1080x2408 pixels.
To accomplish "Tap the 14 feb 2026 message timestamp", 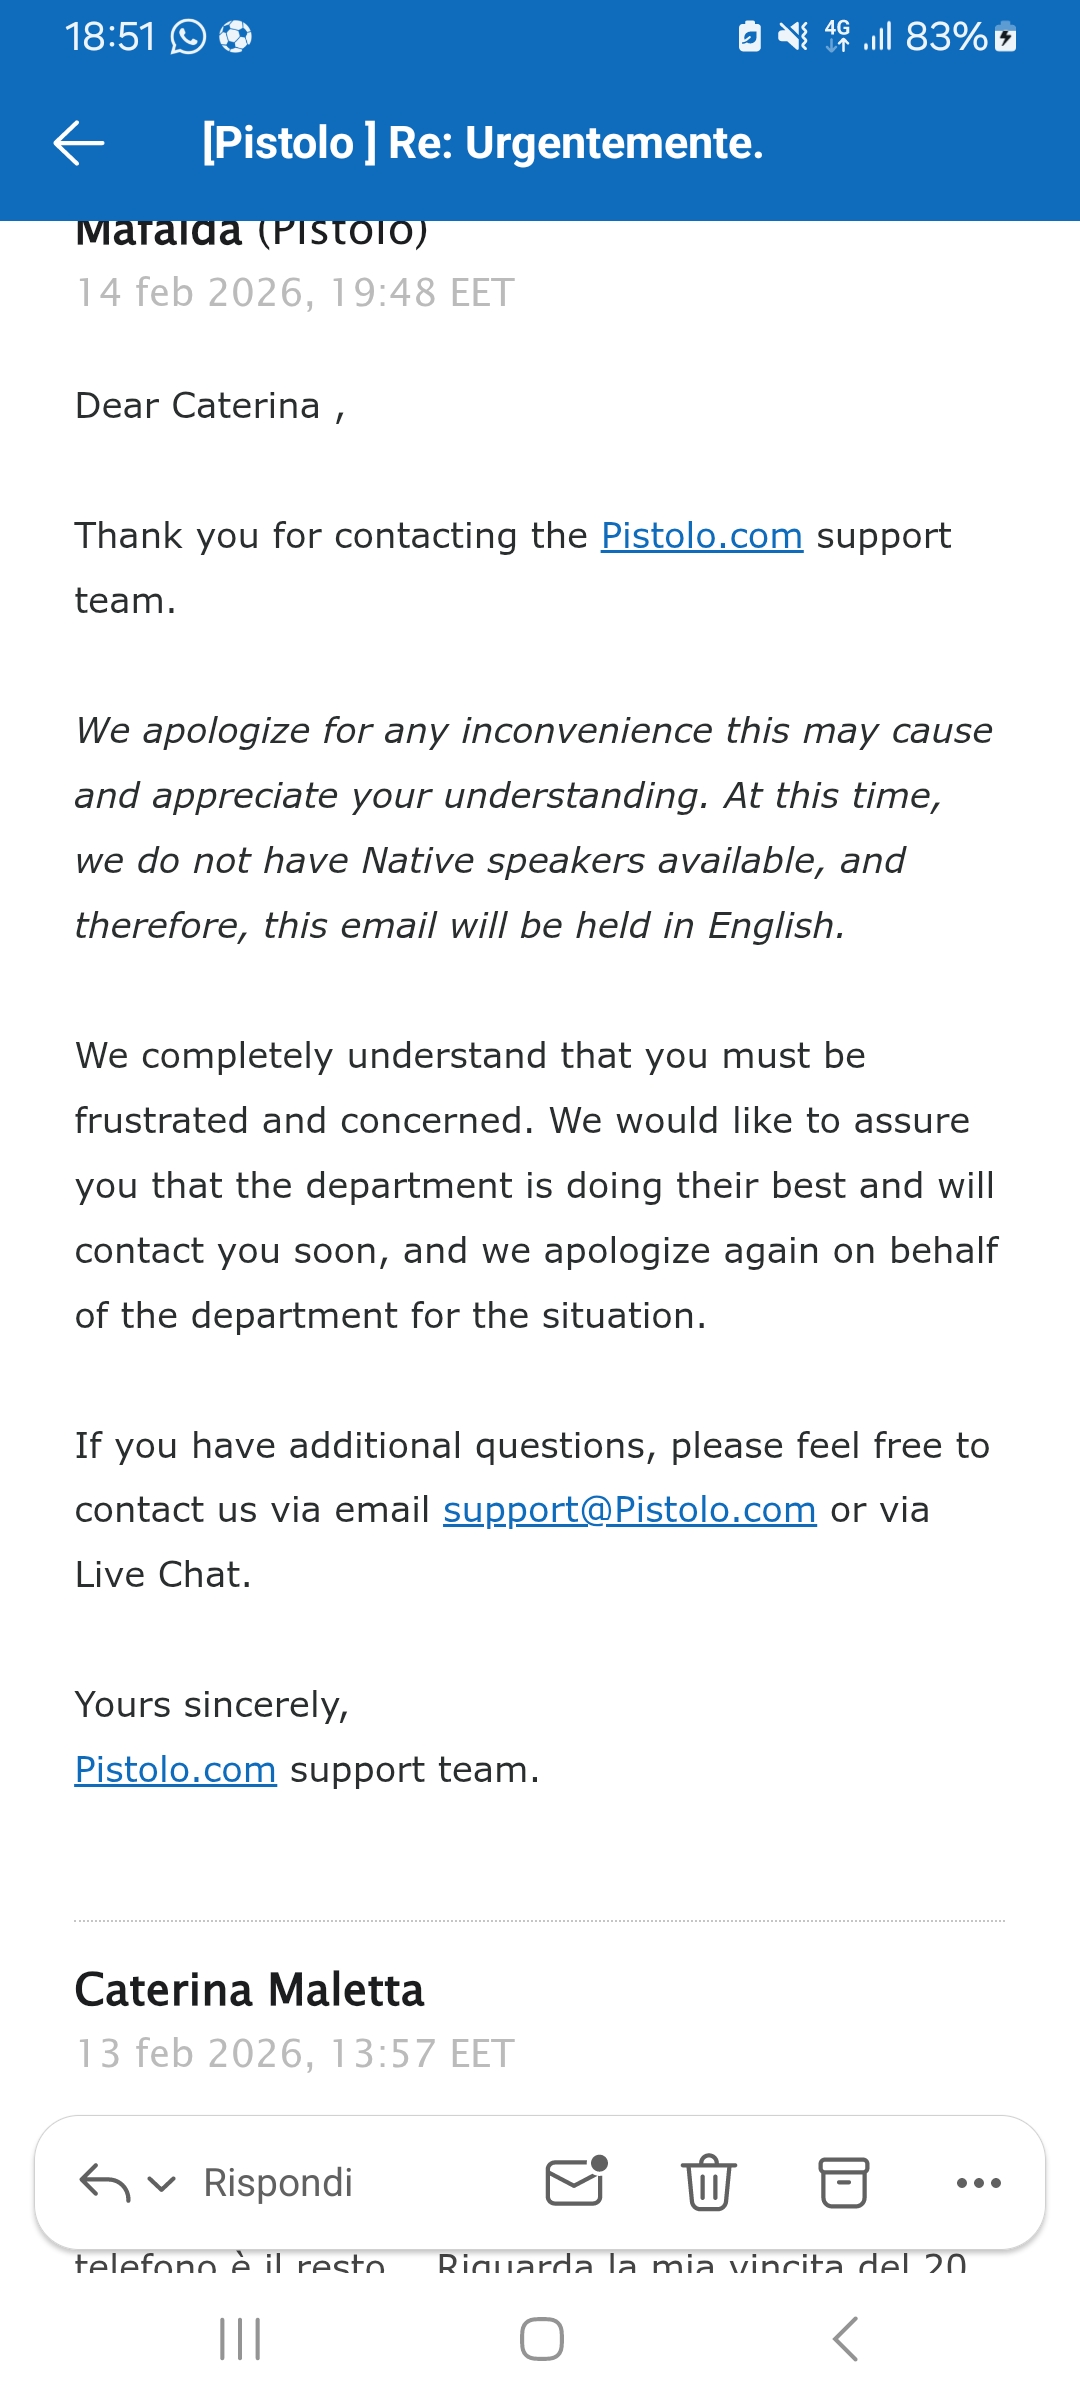I will click(295, 293).
